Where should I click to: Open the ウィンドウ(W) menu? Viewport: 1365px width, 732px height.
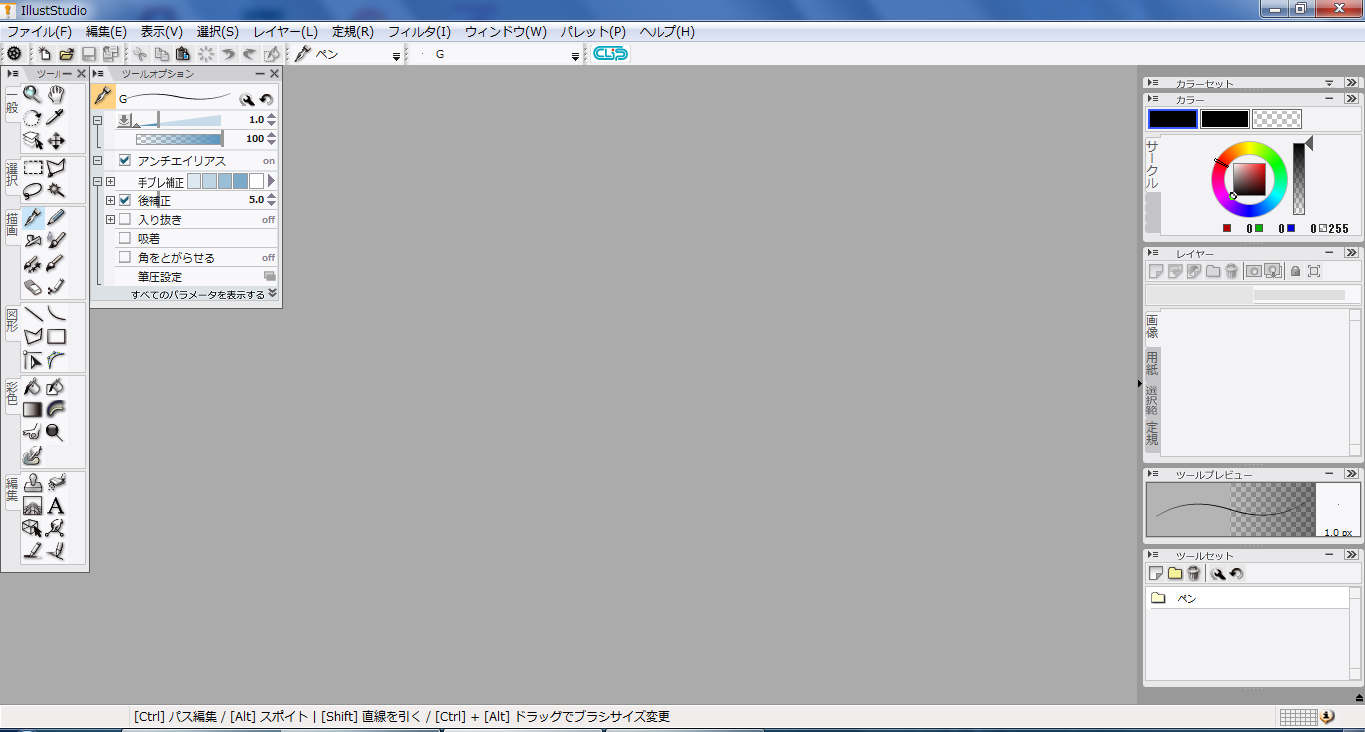point(506,31)
